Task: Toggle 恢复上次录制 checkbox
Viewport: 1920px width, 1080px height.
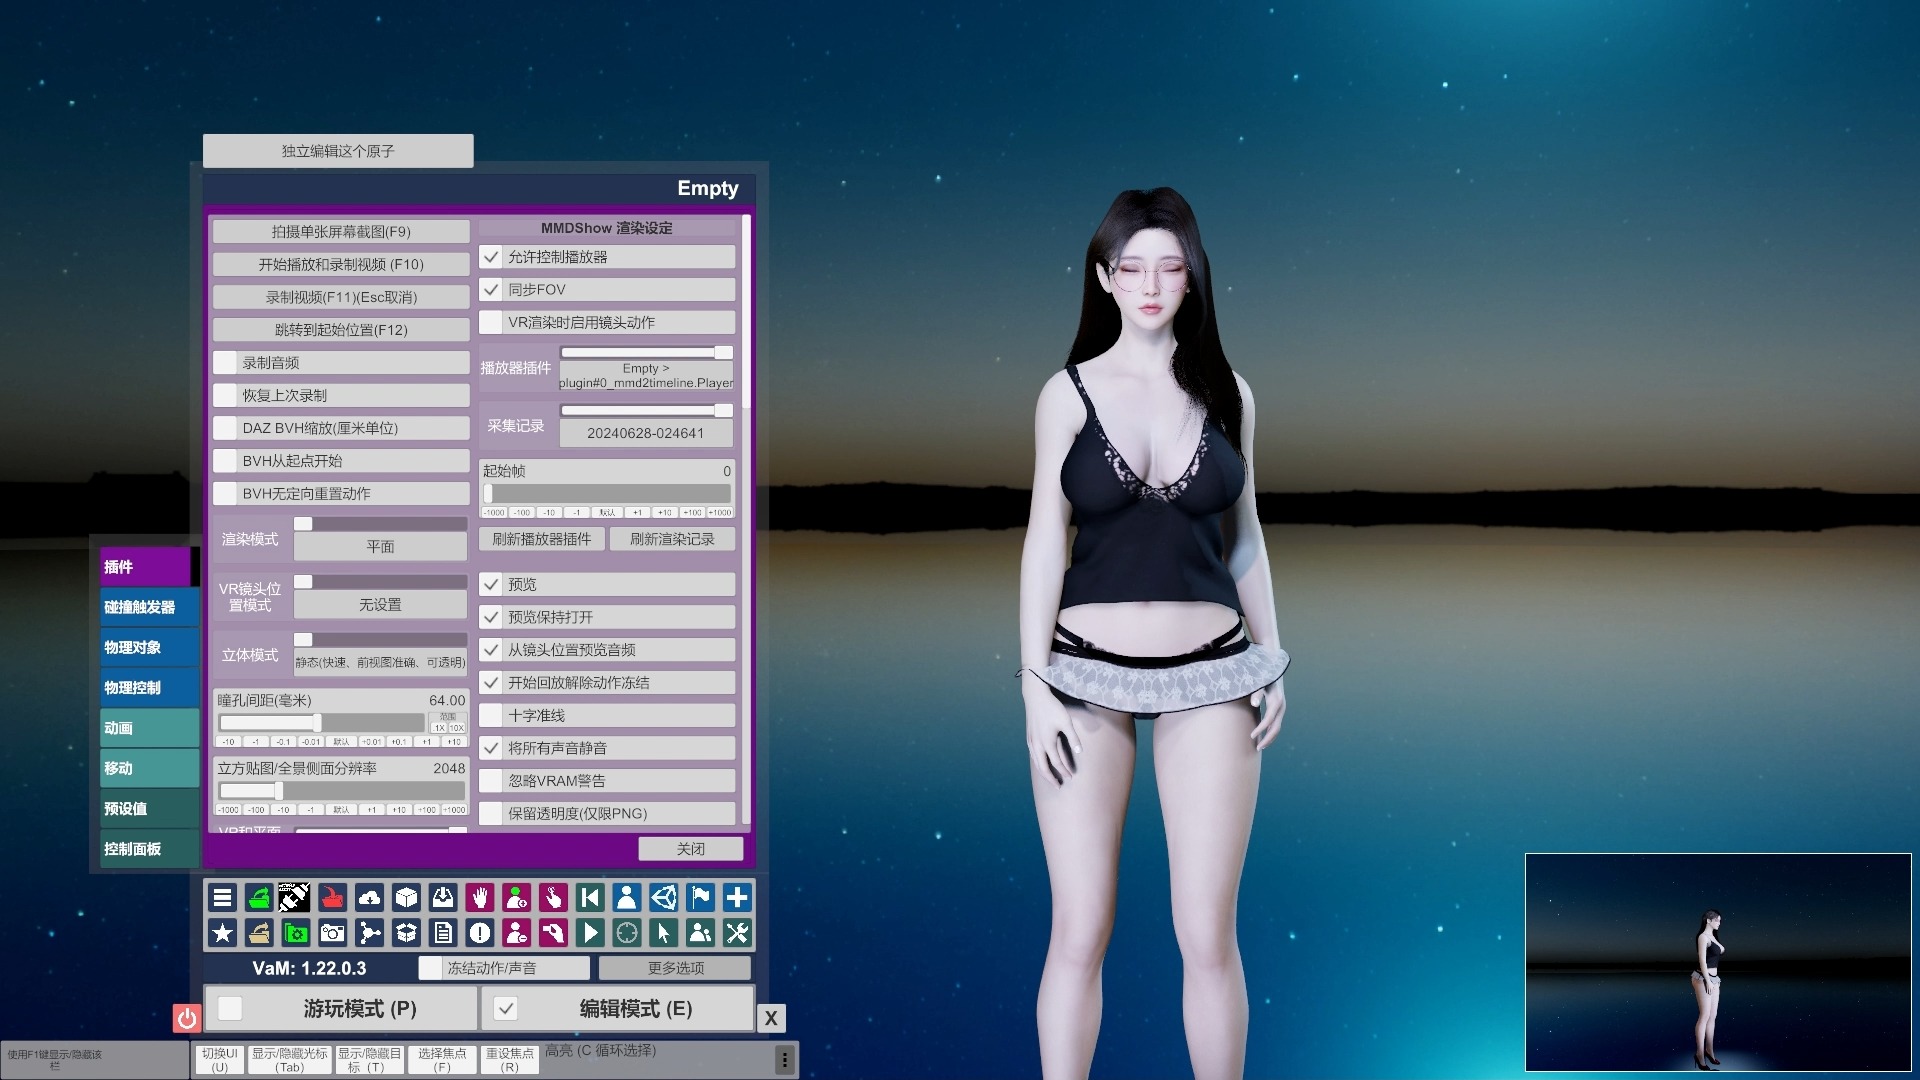Action: [226, 396]
